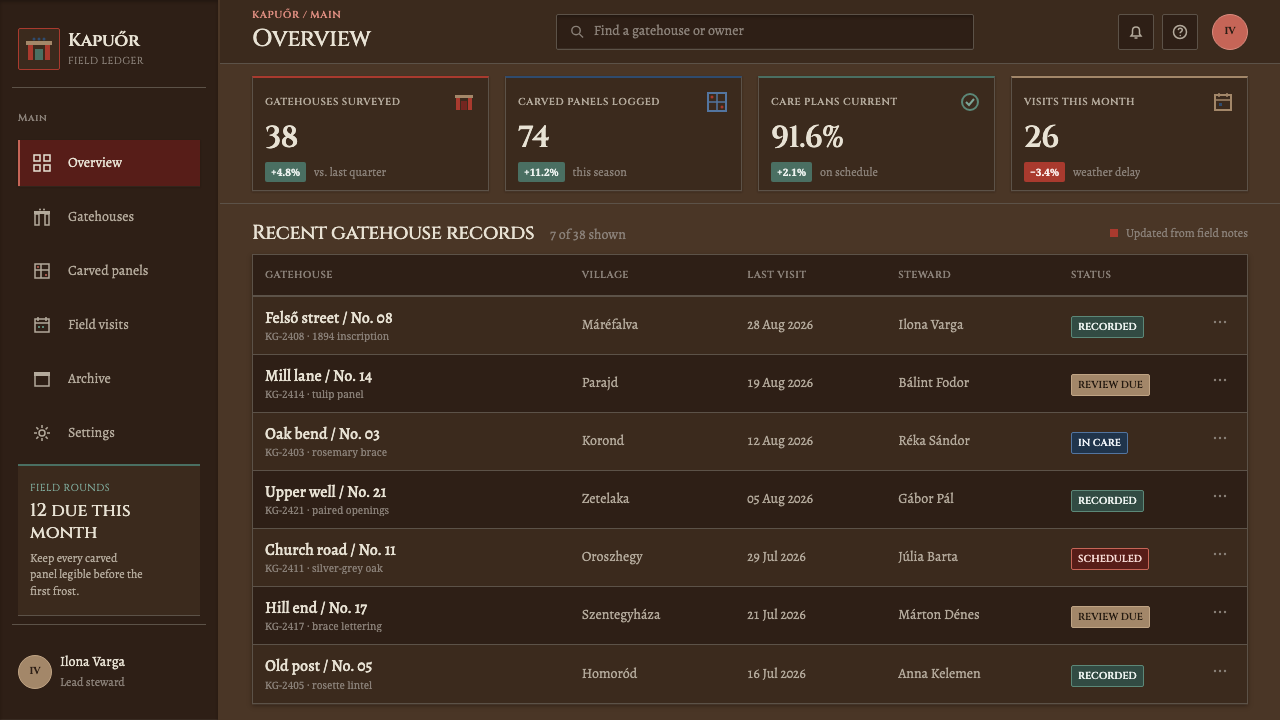The height and width of the screenshot is (720, 1280).
Task: Open Carved panels section
Action: tap(109, 271)
